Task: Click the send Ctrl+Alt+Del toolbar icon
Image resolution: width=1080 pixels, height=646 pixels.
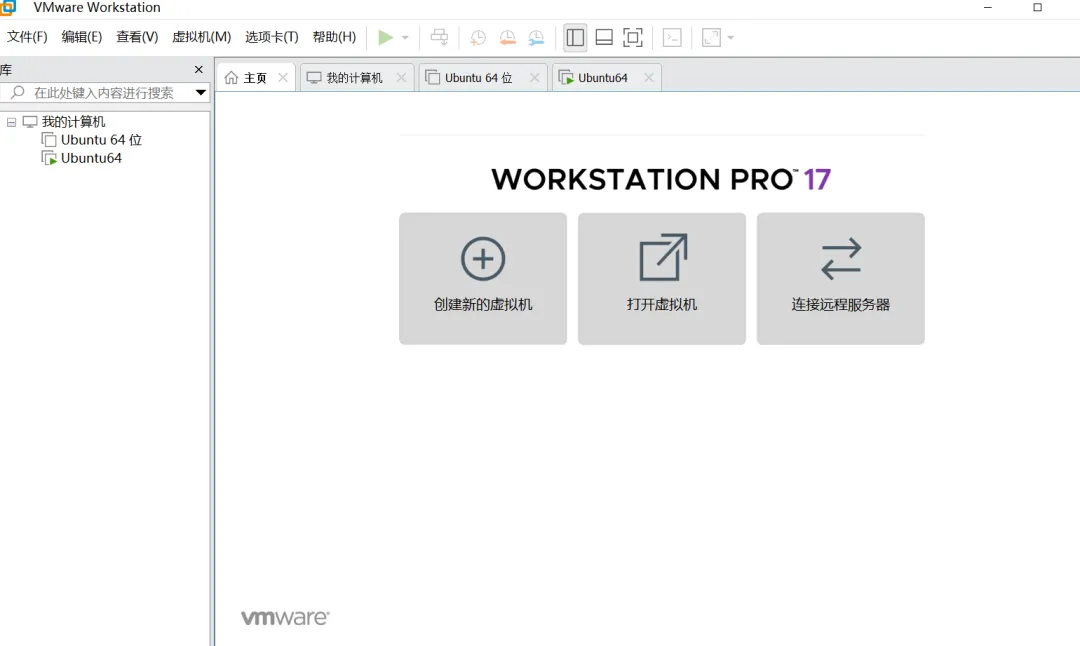Action: coord(439,37)
